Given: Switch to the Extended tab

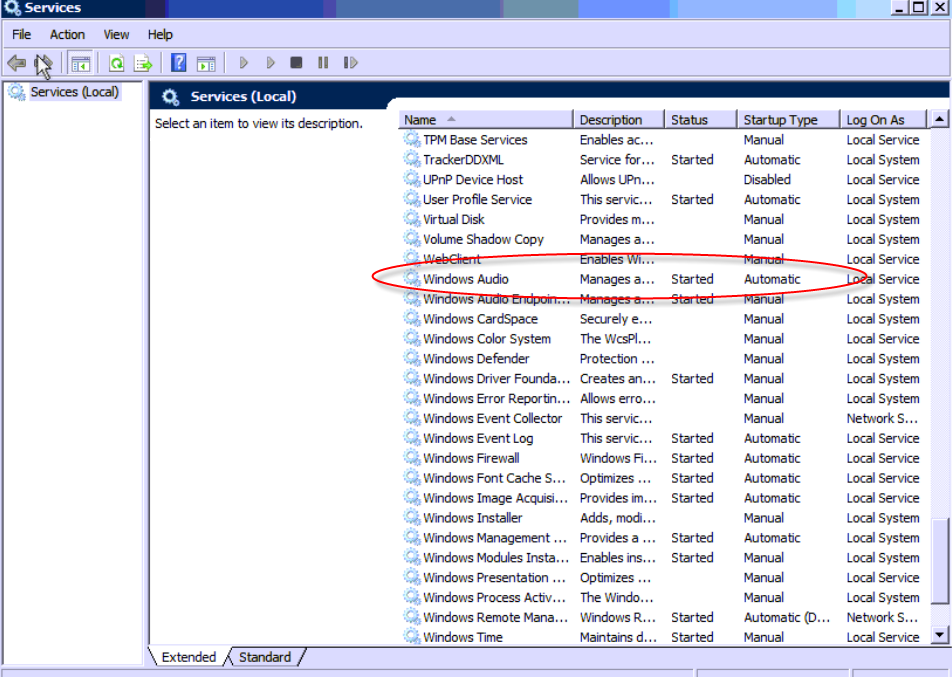Looking at the screenshot, I should [189, 657].
